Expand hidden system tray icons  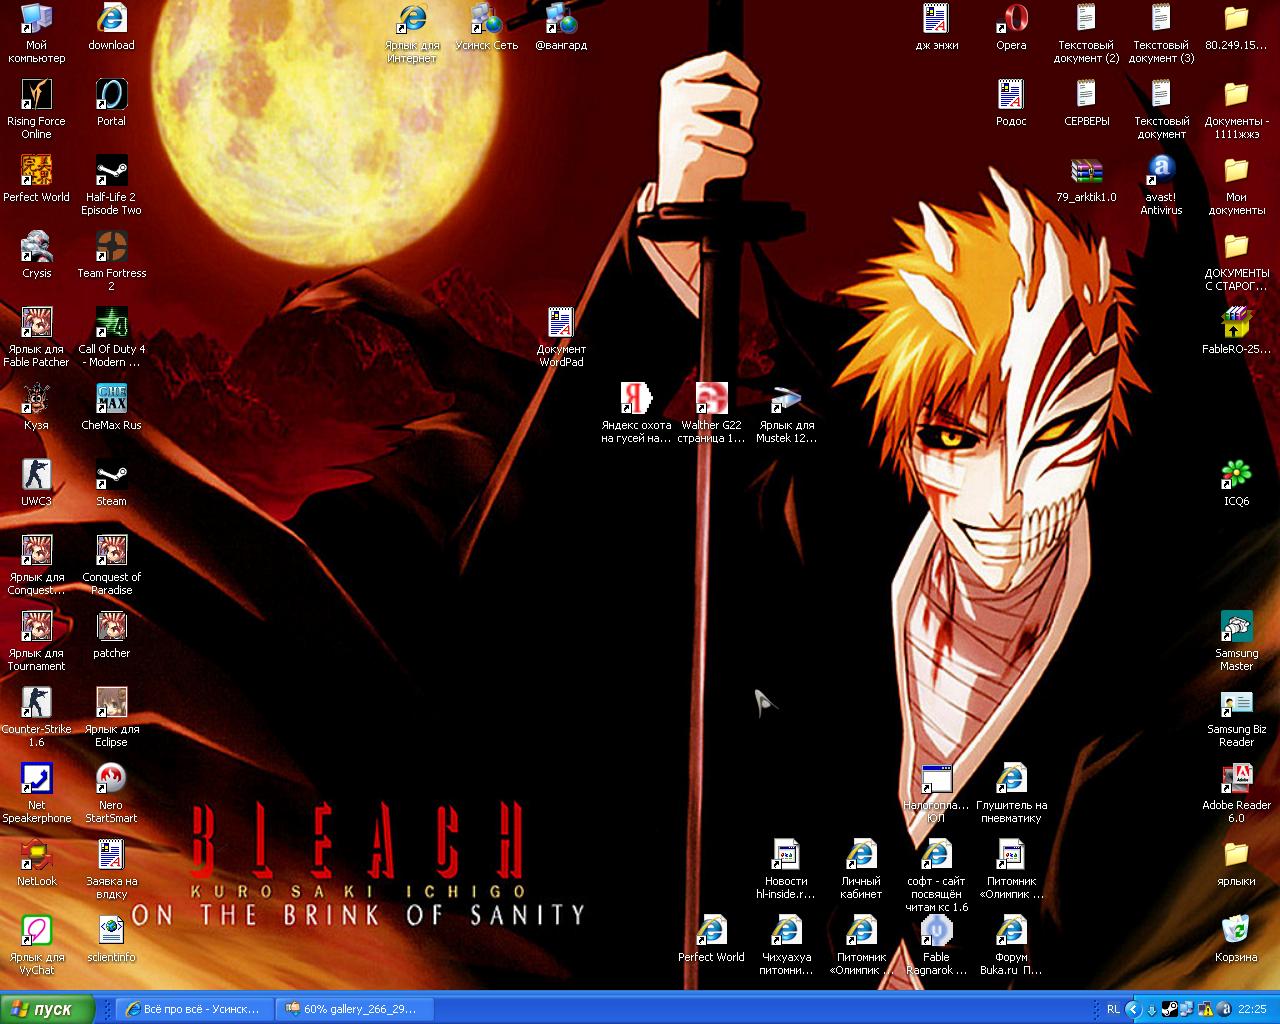tap(1133, 1009)
